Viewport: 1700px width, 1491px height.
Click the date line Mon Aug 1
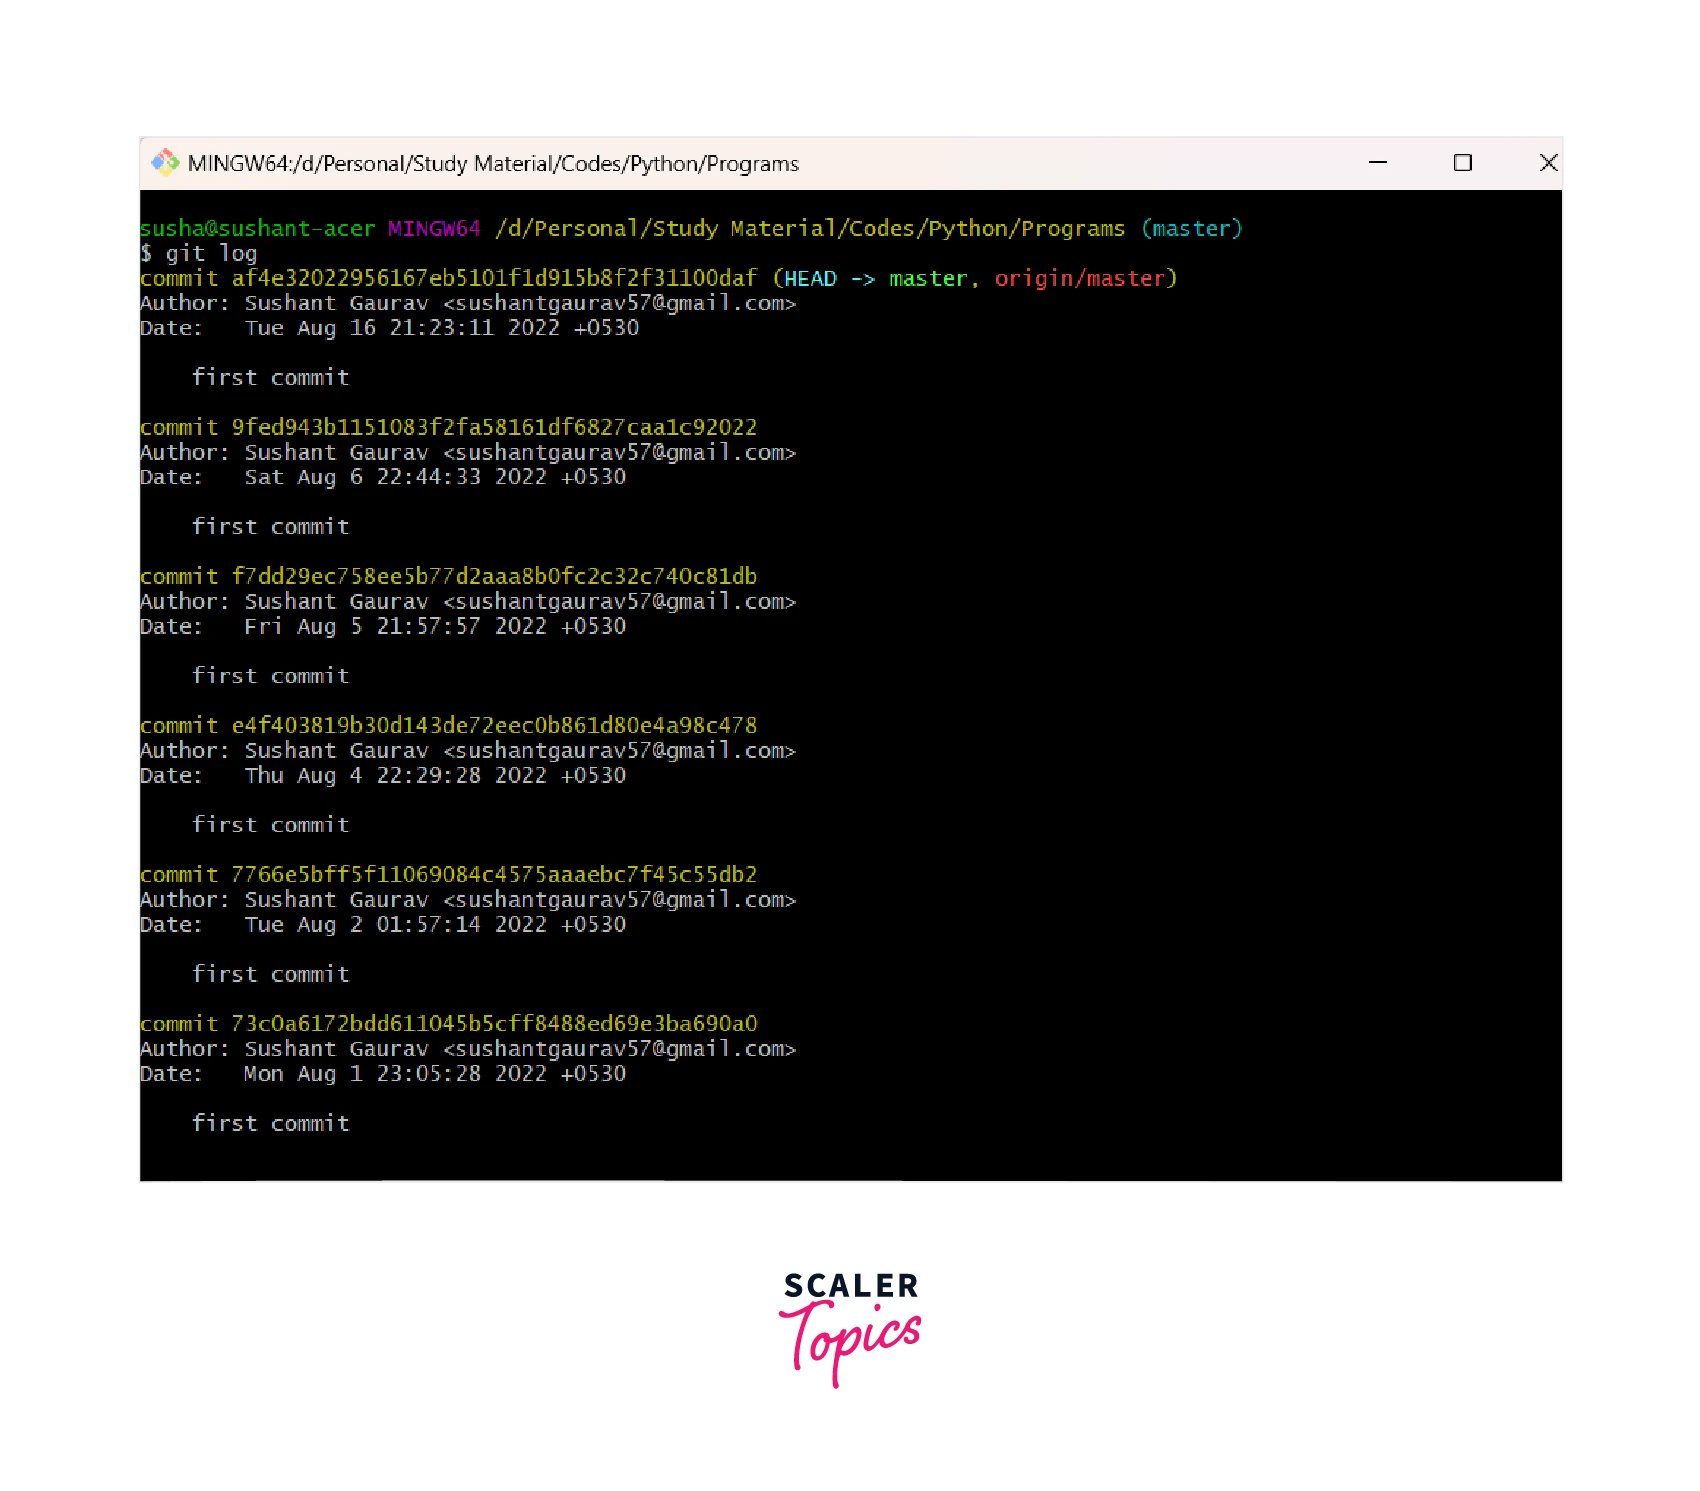coord(434,1074)
